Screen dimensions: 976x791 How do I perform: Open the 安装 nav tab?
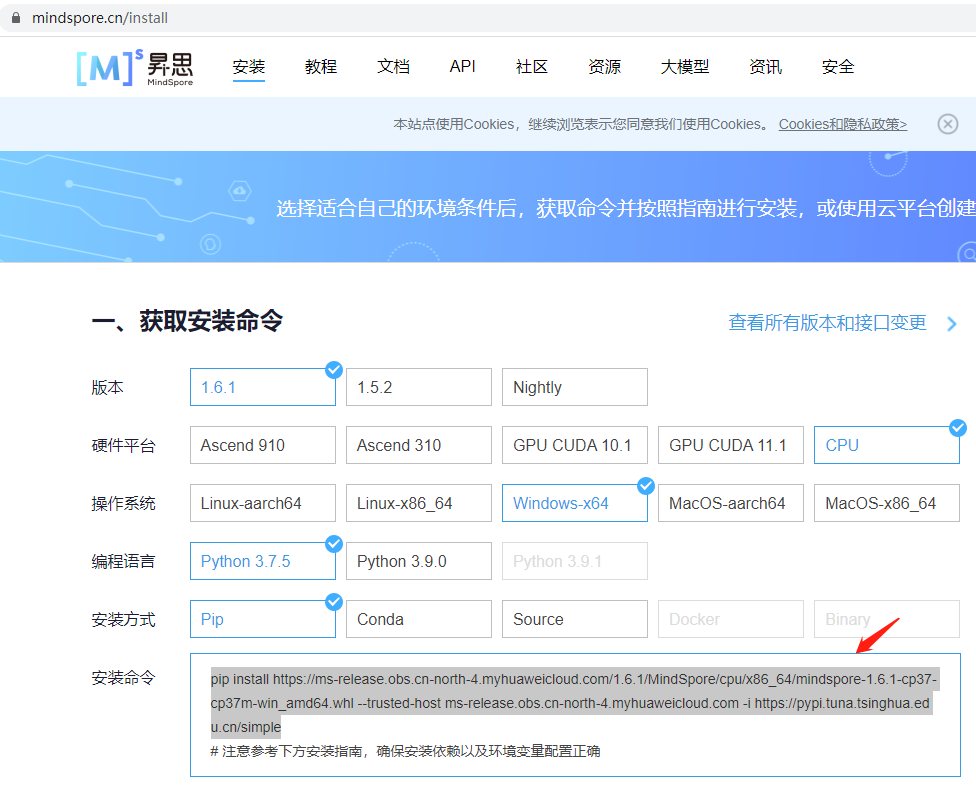pyautogui.click(x=248, y=67)
